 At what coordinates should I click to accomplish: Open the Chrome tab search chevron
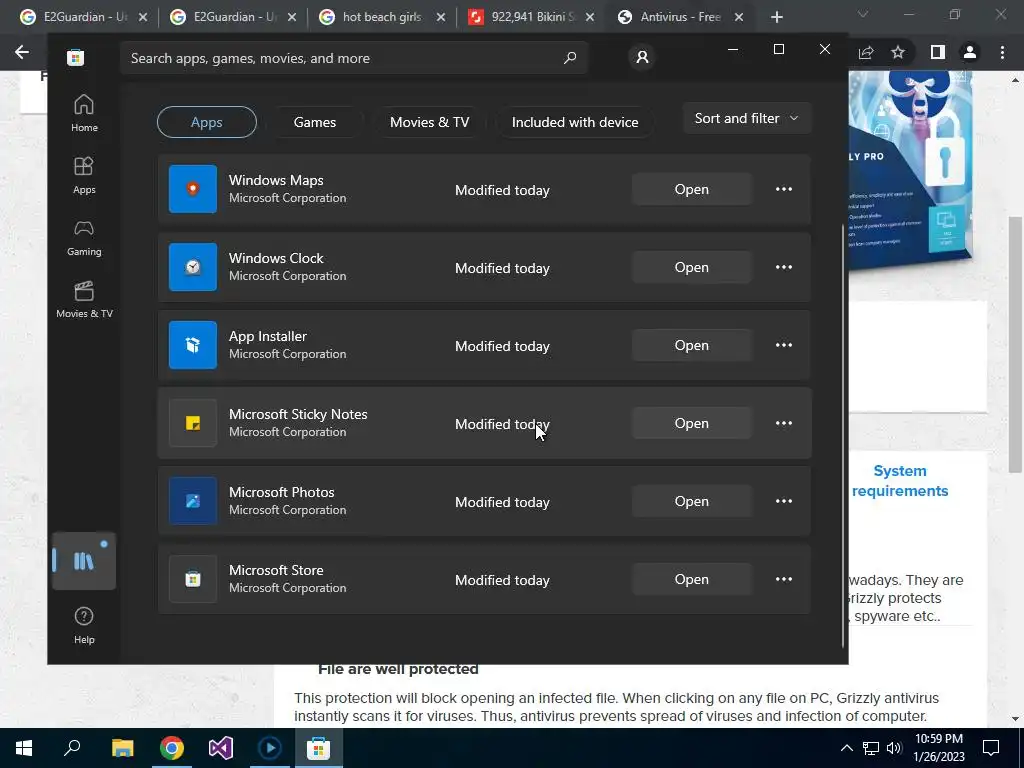point(863,14)
